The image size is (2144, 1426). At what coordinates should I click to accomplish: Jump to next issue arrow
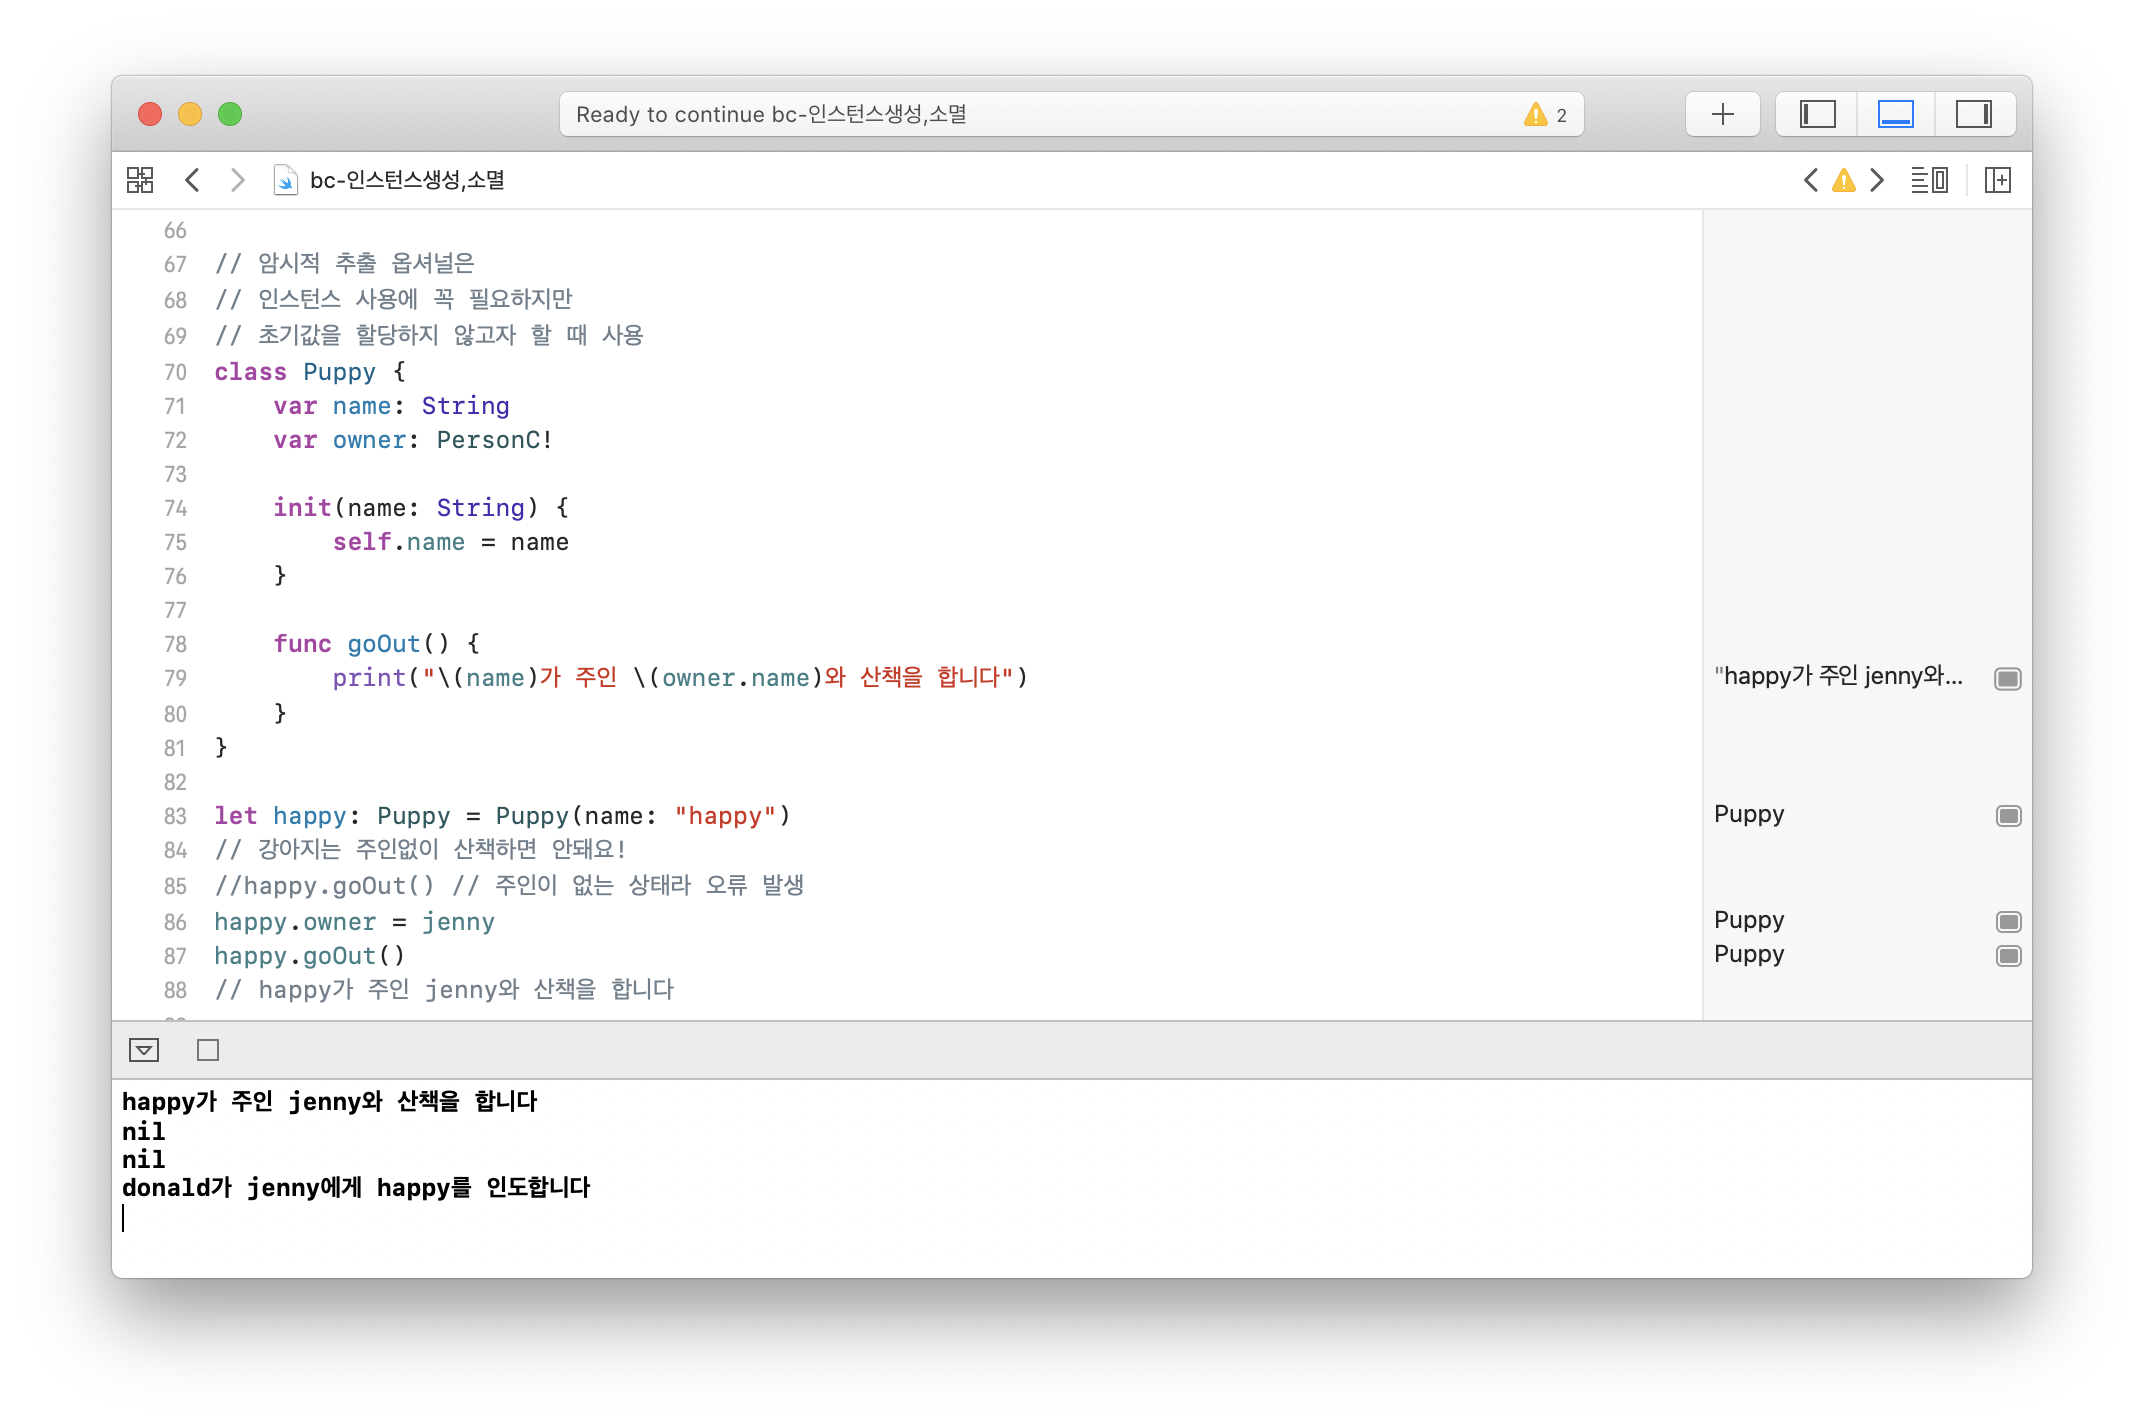(1877, 180)
